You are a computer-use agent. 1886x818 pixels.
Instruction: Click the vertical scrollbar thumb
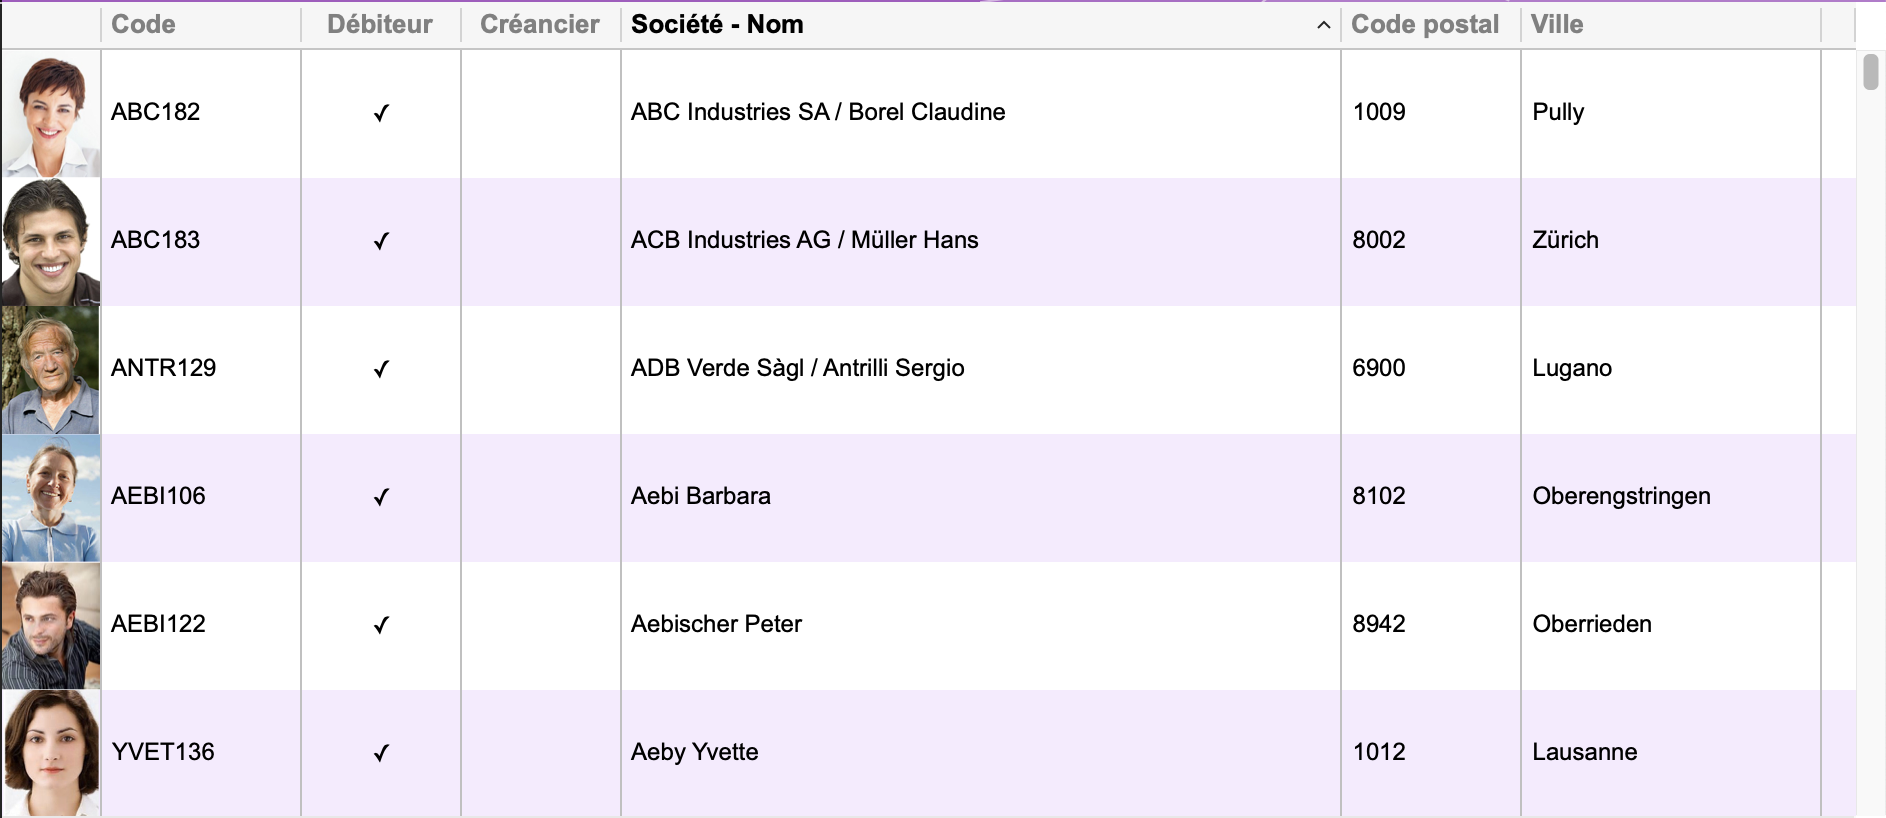[1871, 72]
